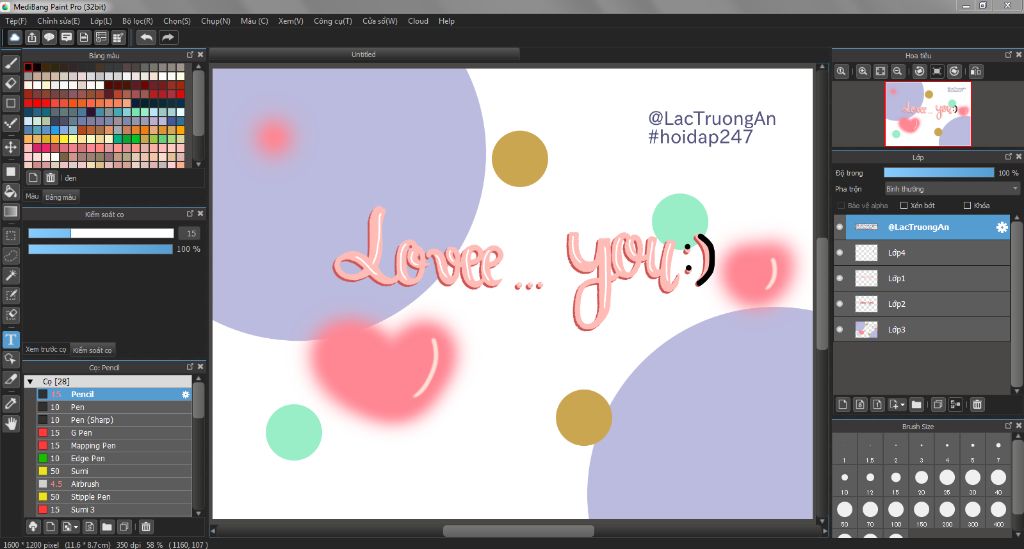Add layer folder in layer panel
Image resolution: width=1024 pixels, height=549 pixels.
pos(916,405)
